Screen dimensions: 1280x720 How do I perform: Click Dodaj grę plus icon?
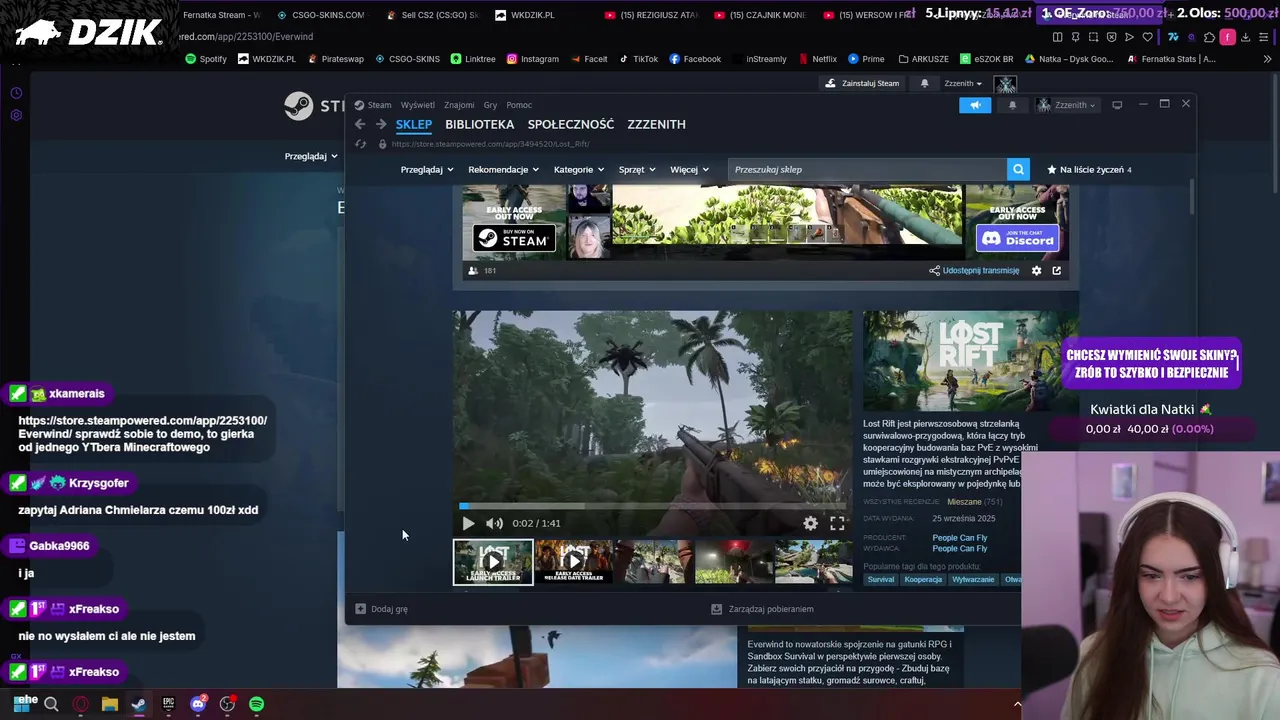(x=360, y=609)
